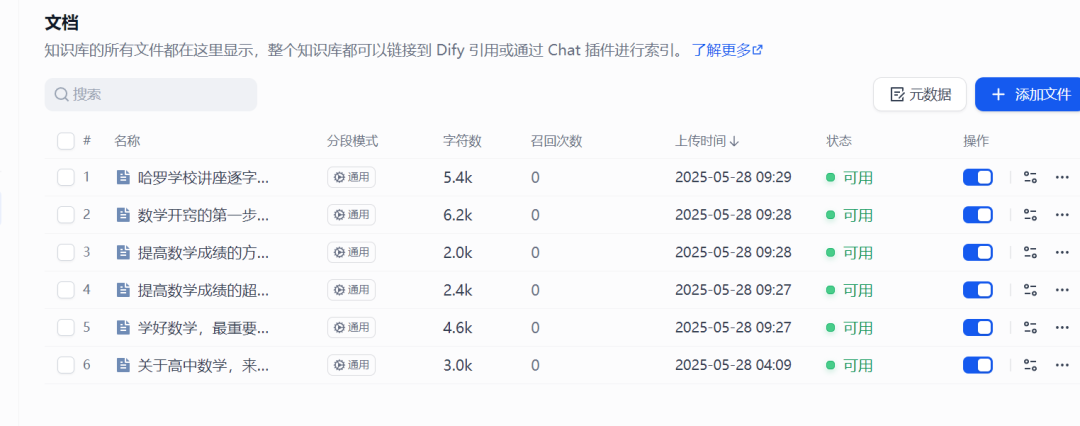Click the 名称 column header
Image resolution: width=1080 pixels, height=426 pixels.
[x=127, y=141]
